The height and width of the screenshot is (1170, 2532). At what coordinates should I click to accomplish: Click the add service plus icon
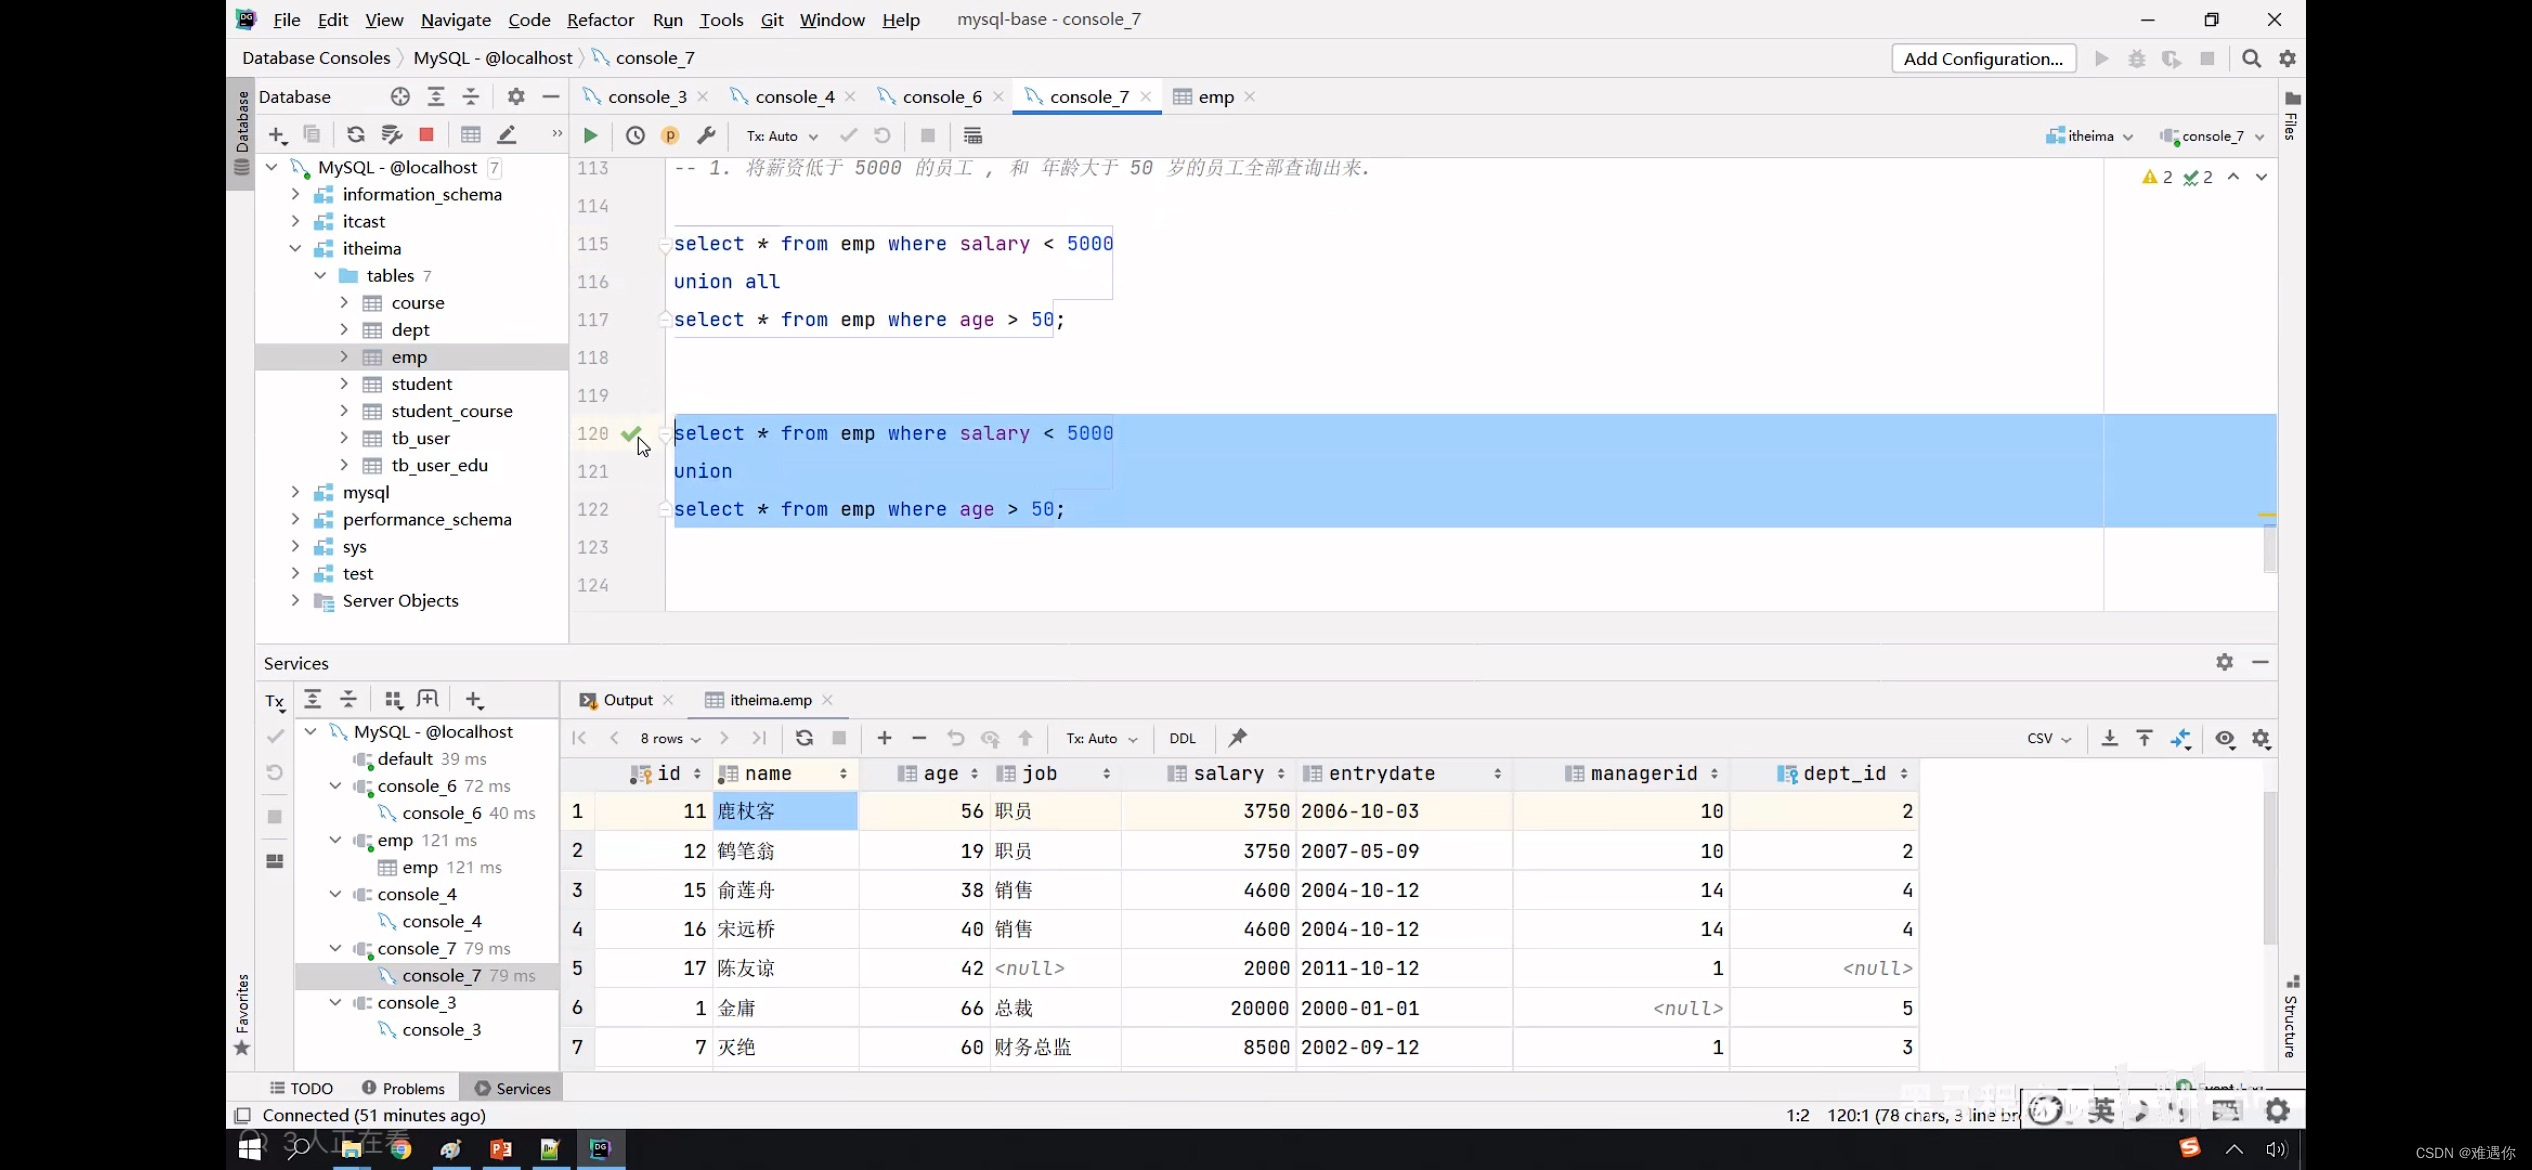(474, 699)
